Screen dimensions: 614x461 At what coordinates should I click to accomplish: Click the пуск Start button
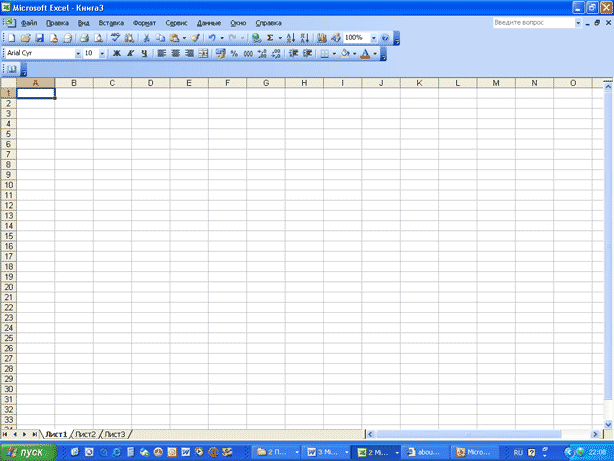(x=27, y=452)
